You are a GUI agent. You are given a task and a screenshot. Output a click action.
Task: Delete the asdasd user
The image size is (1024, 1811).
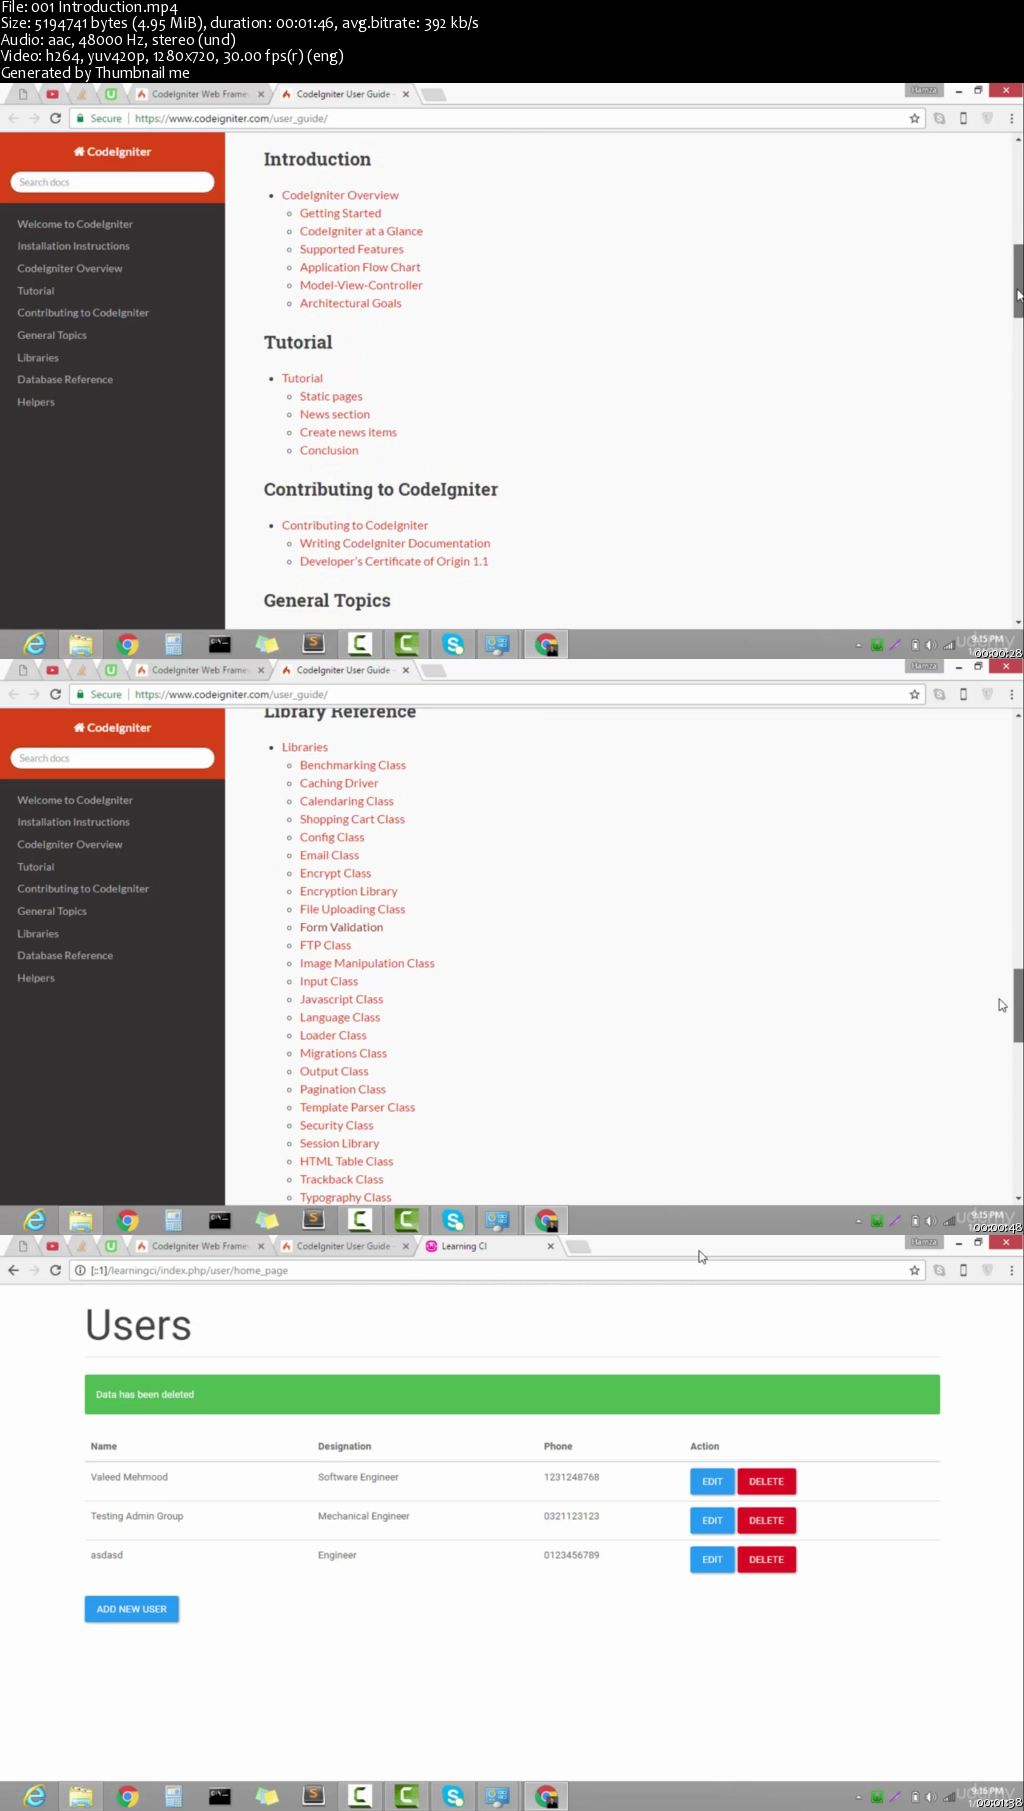(766, 1559)
